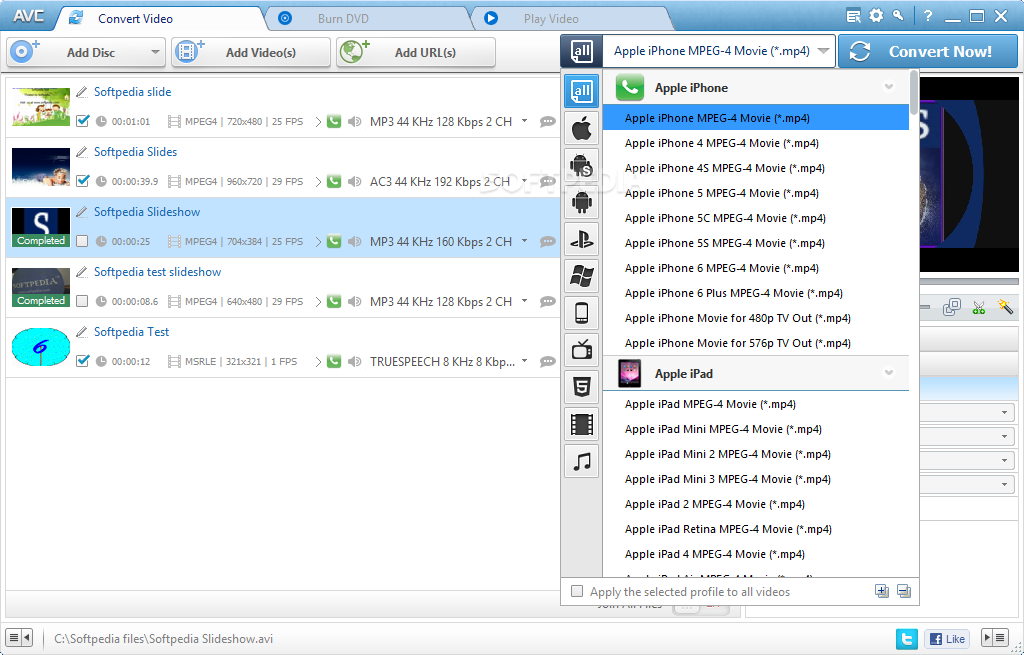Expand the Add Disc dropdown arrow

point(155,52)
